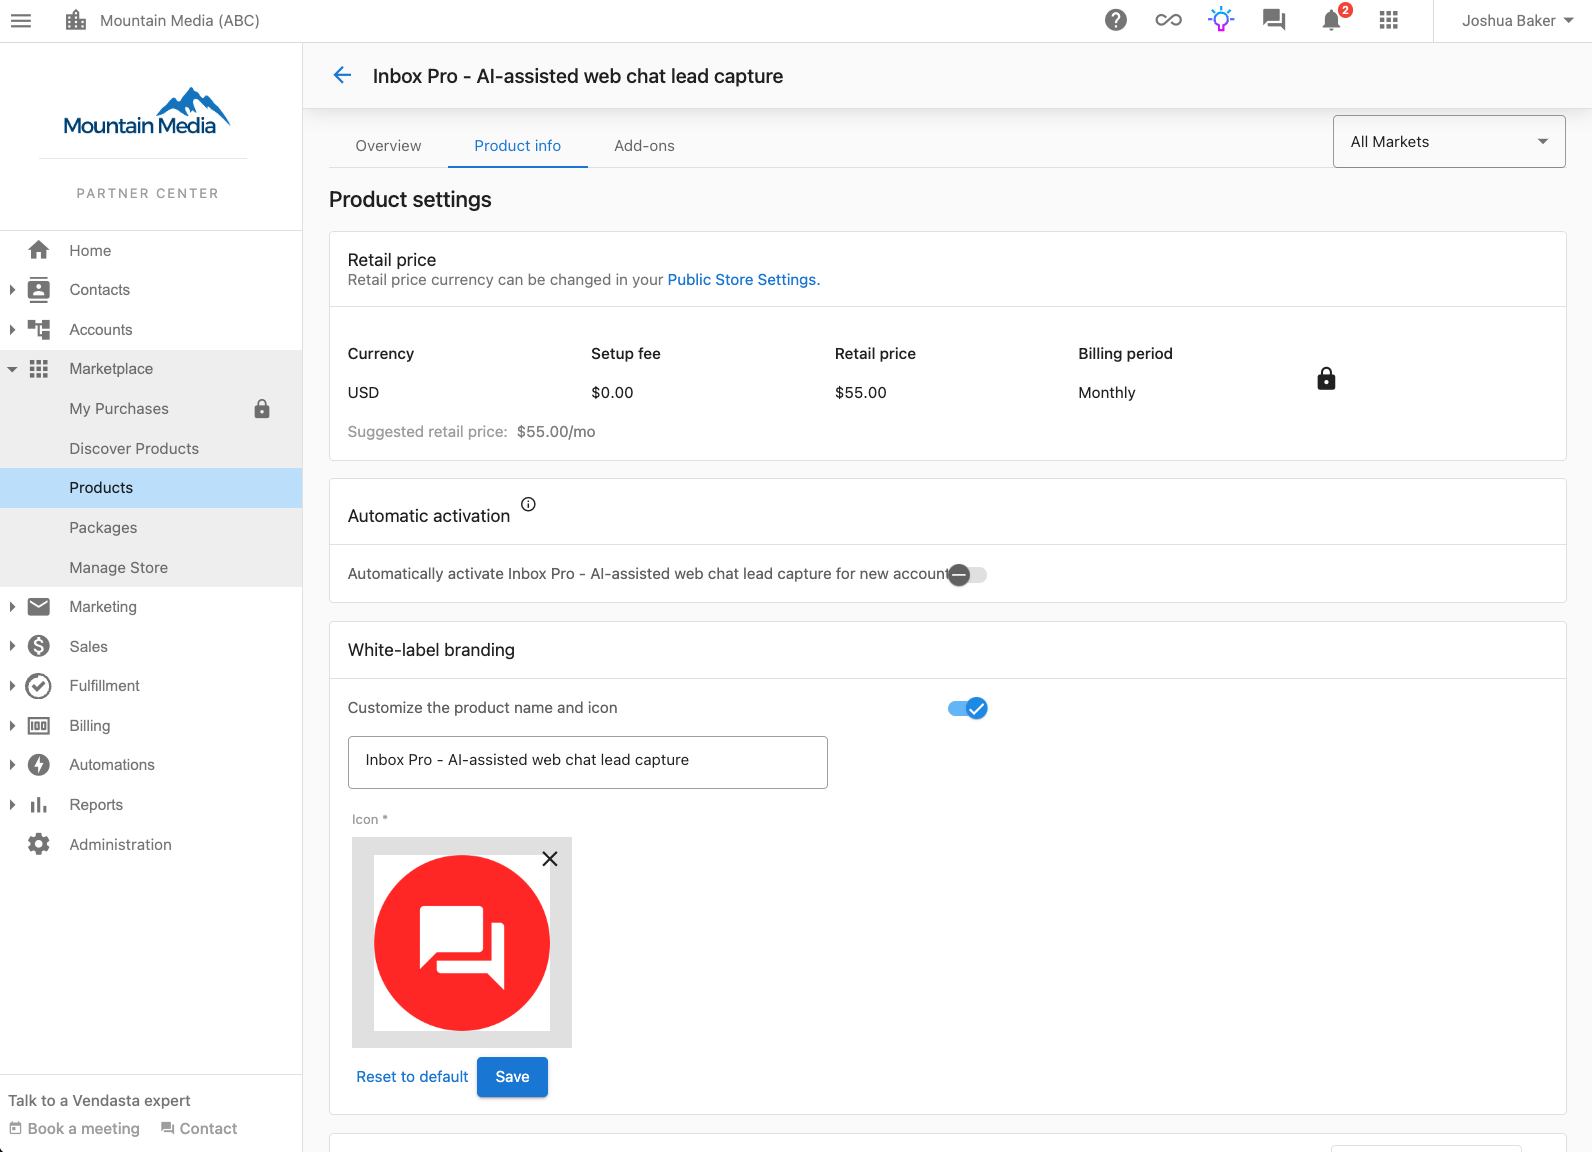
Task: Click the Reports bar chart icon
Action: coord(39,805)
